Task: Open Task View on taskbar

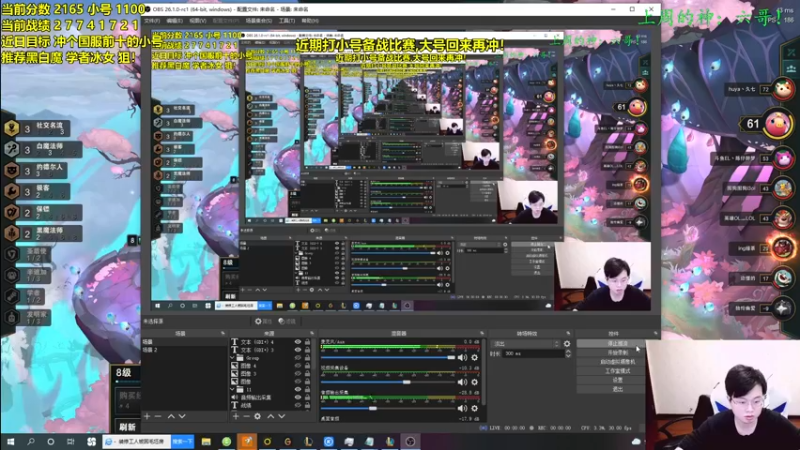Action: click(70, 441)
